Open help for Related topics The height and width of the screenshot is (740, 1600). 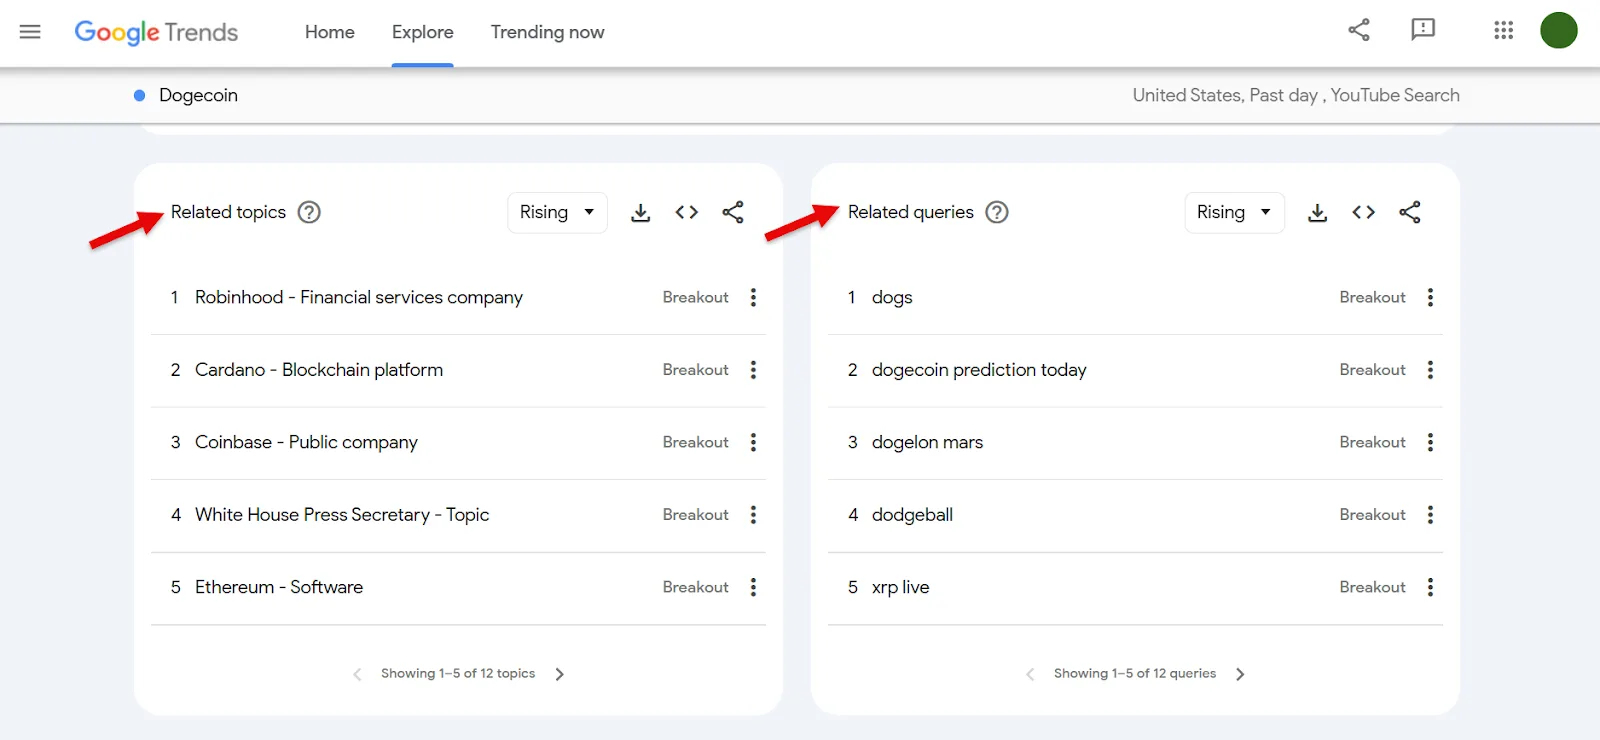click(x=310, y=212)
